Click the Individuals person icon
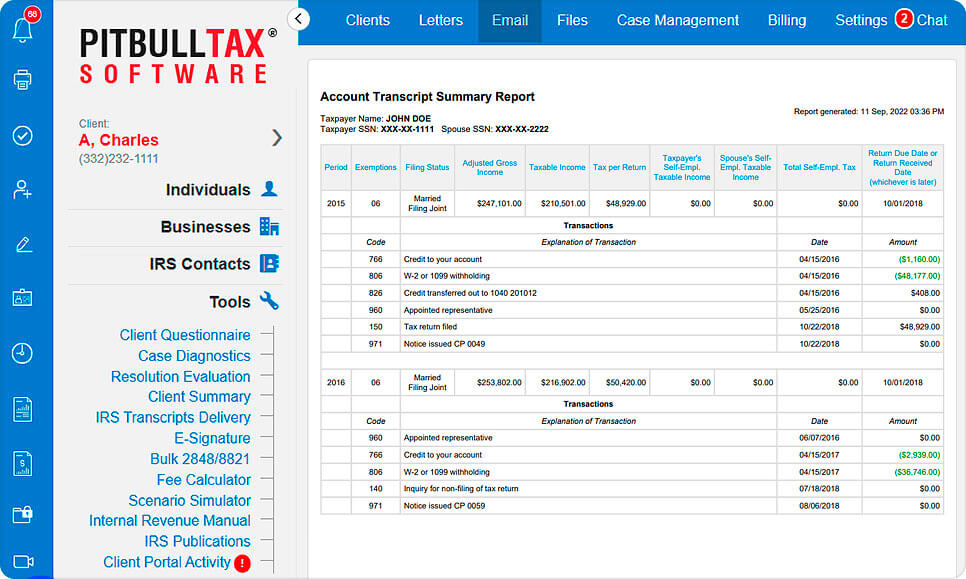This screenshot has width=966, height=579. (x=269, y=188)
